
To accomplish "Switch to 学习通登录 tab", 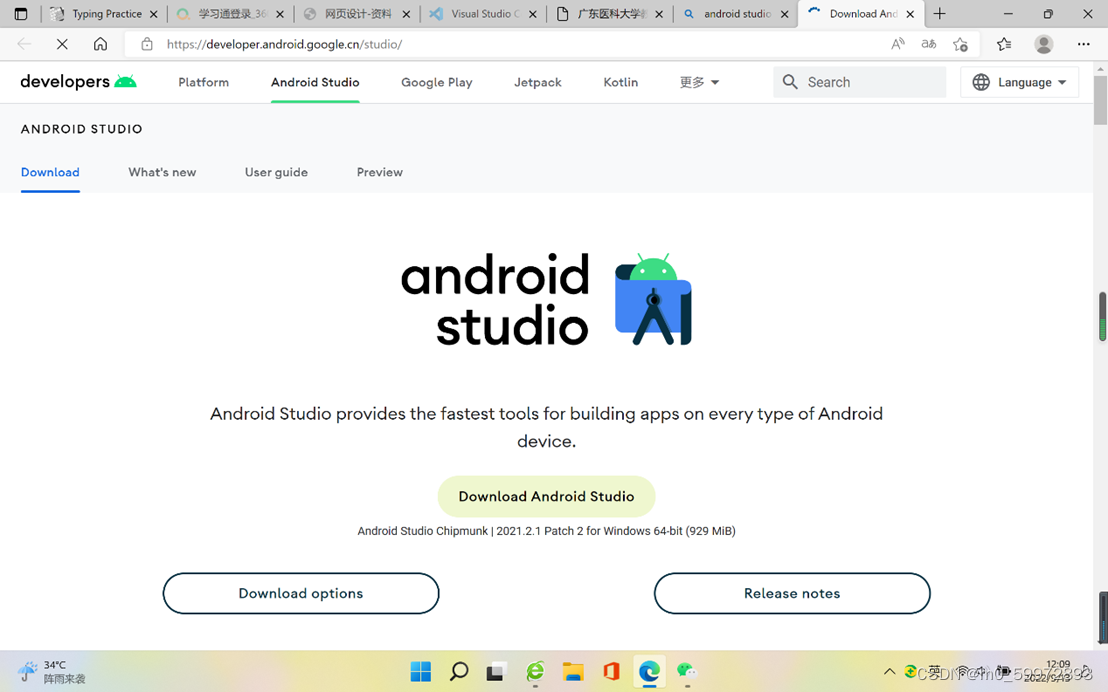I will pos(232,13).
